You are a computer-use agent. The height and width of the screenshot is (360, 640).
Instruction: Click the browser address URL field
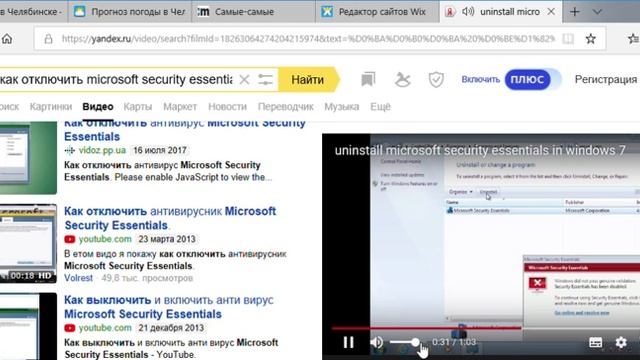coord(308,39)
